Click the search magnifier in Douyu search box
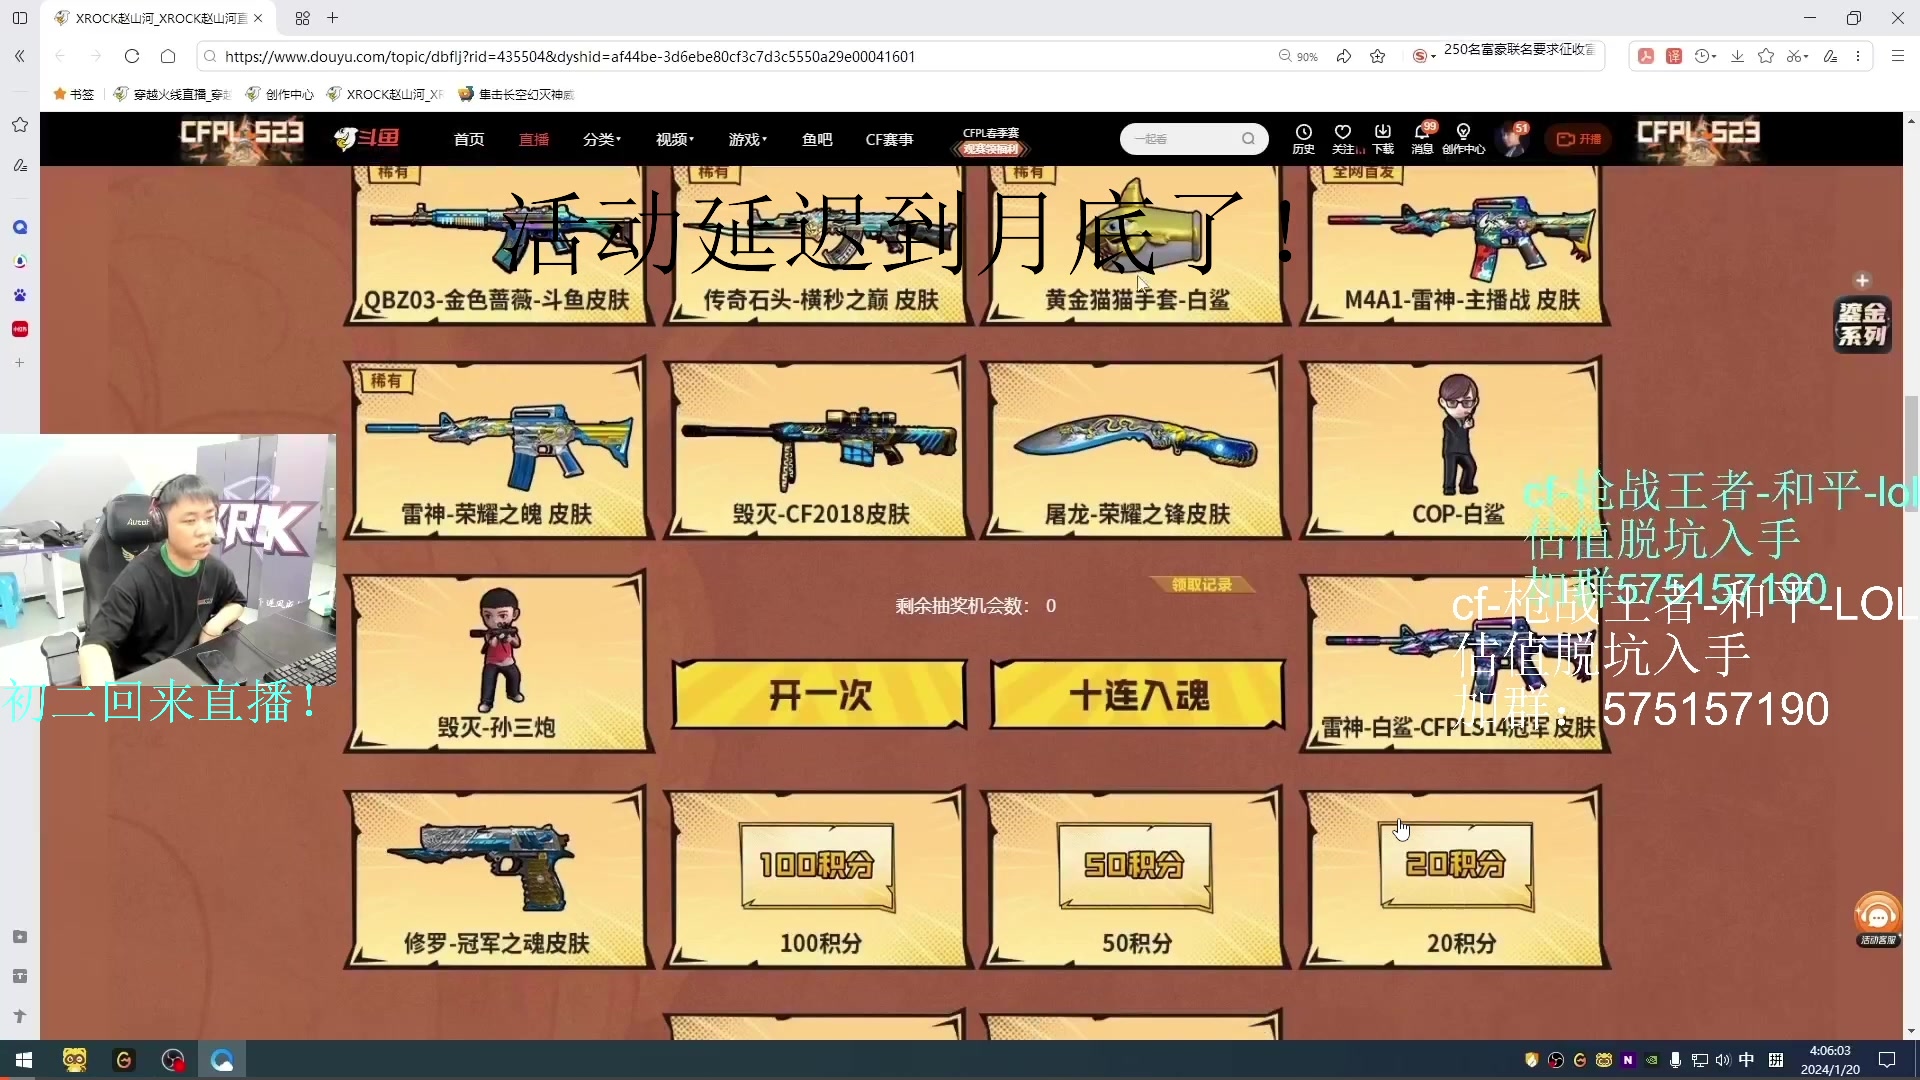This screenshot has height=1080, width=1920. click(x=1248, y=139)
